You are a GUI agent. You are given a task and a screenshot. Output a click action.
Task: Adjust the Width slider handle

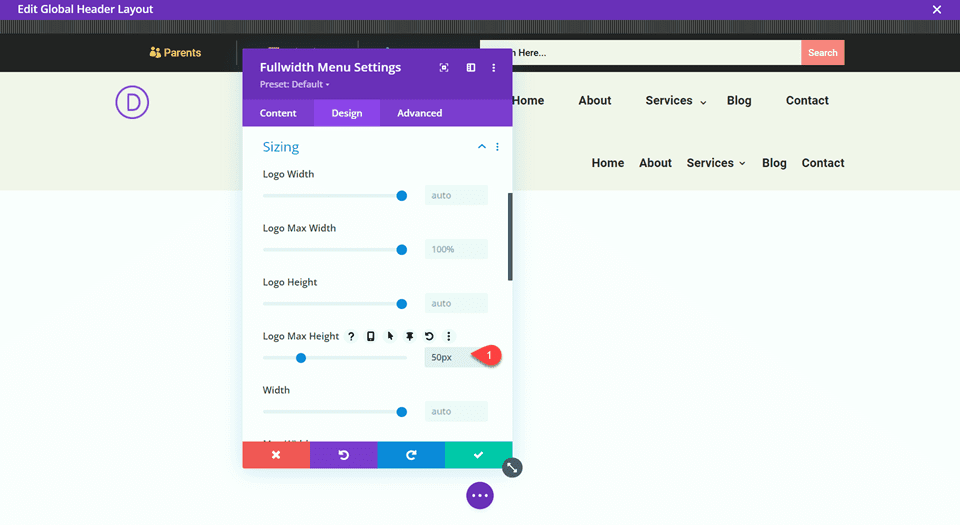click(402, 412)
